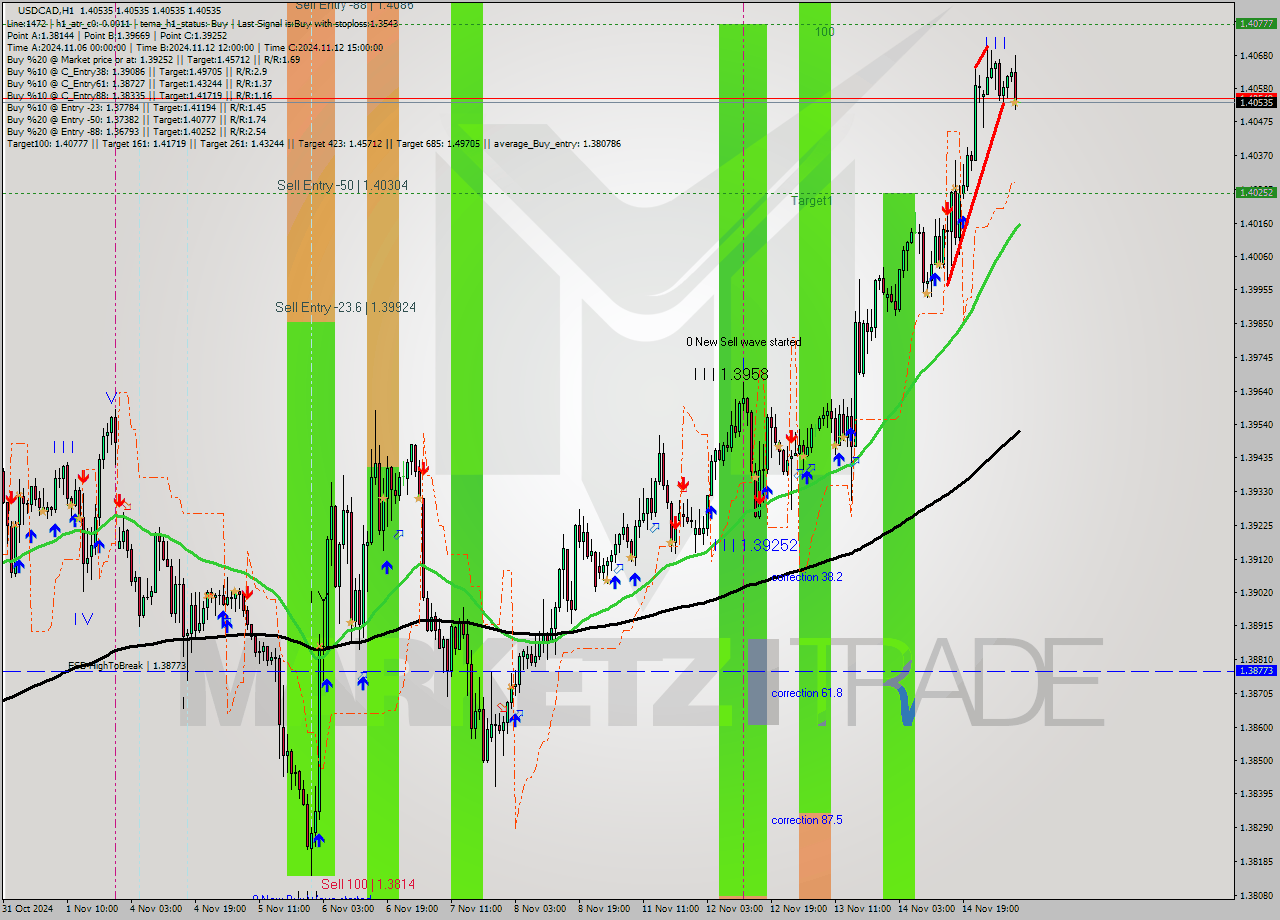Click 'FSB-HighToBreak | 1.38773' label
1280x920 pixels.
click(127, 665)
